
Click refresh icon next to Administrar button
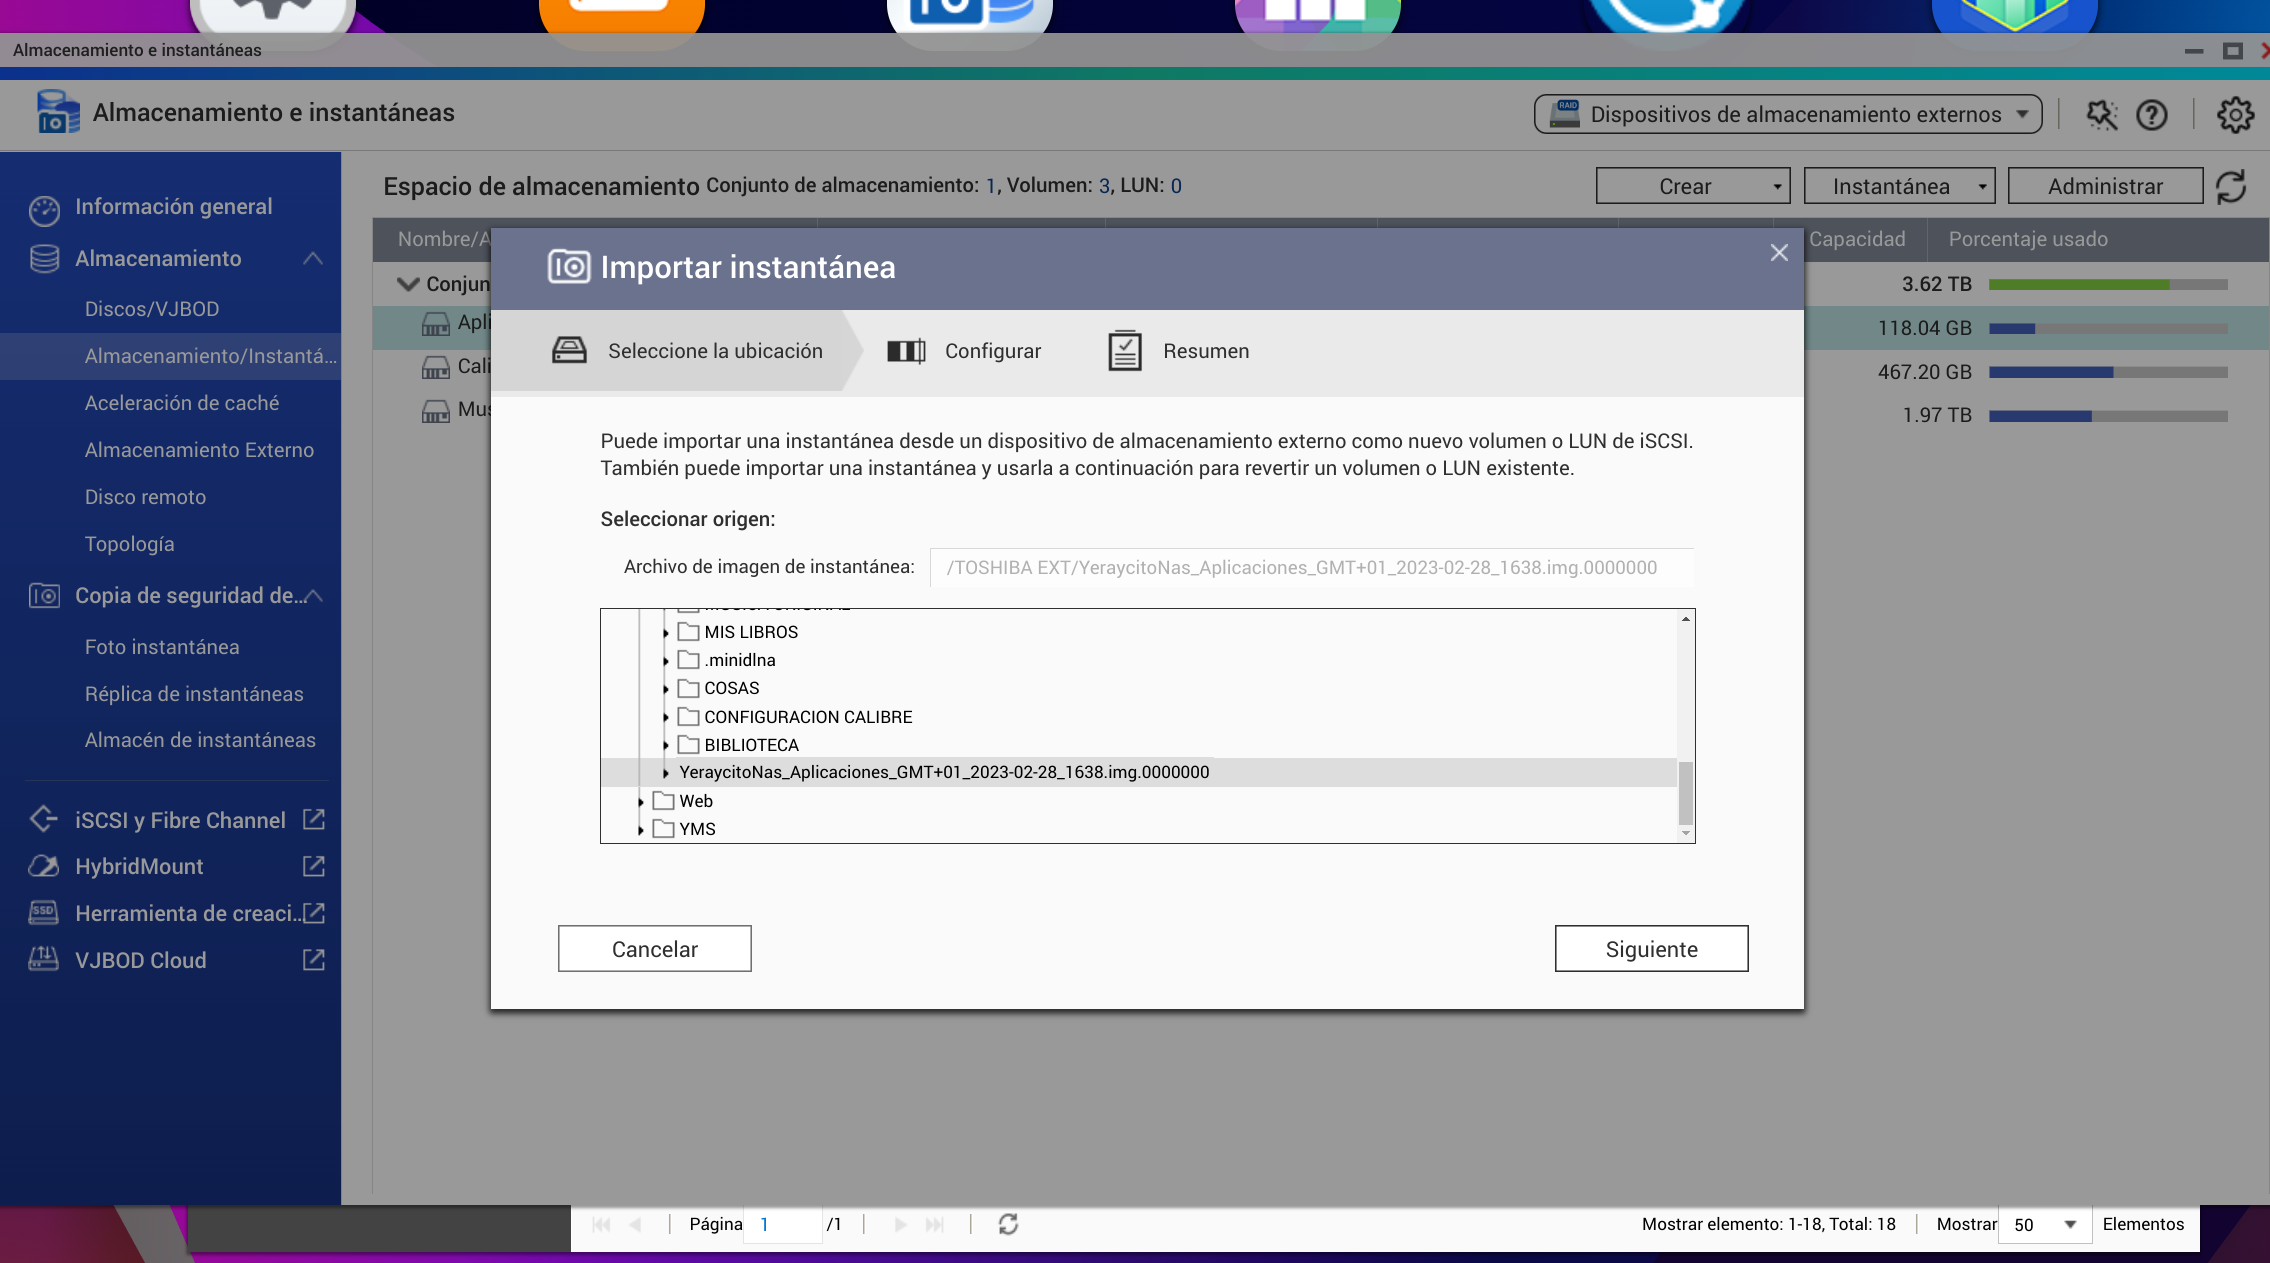point(2231,187)
